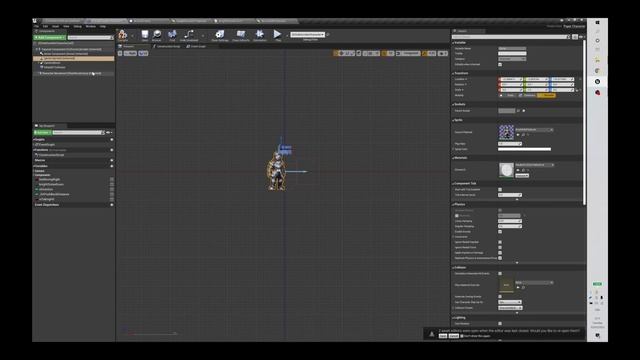Open the debug object filter dropdown
The height and width of the screenshot is (360, 640).
click(x=308, y=35)
